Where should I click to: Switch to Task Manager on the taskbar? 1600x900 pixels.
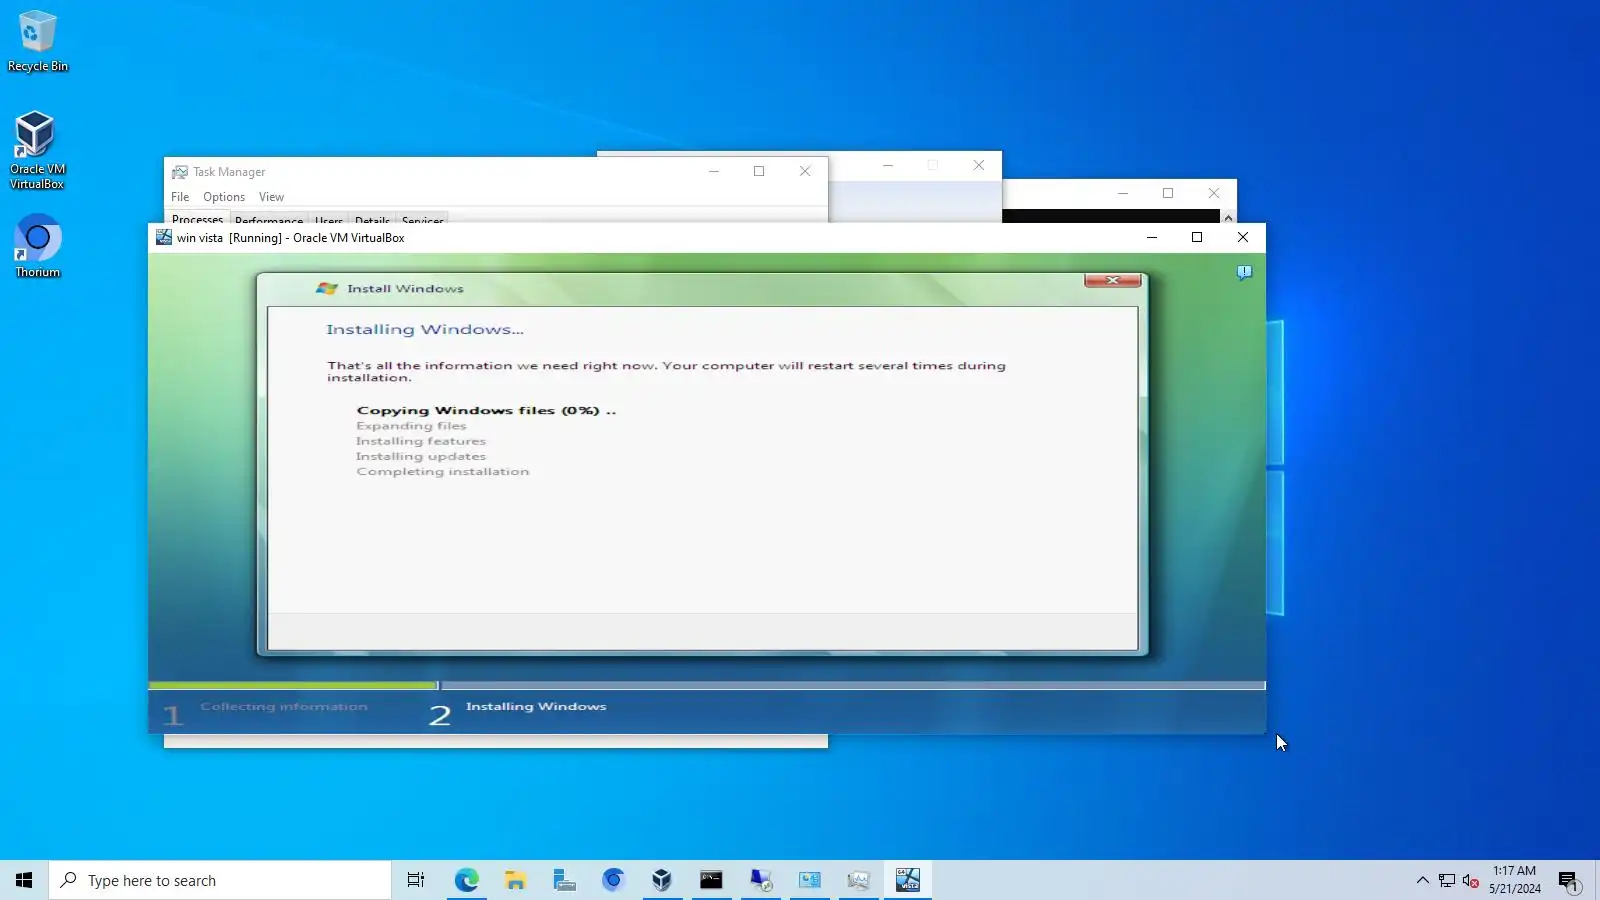858,880
